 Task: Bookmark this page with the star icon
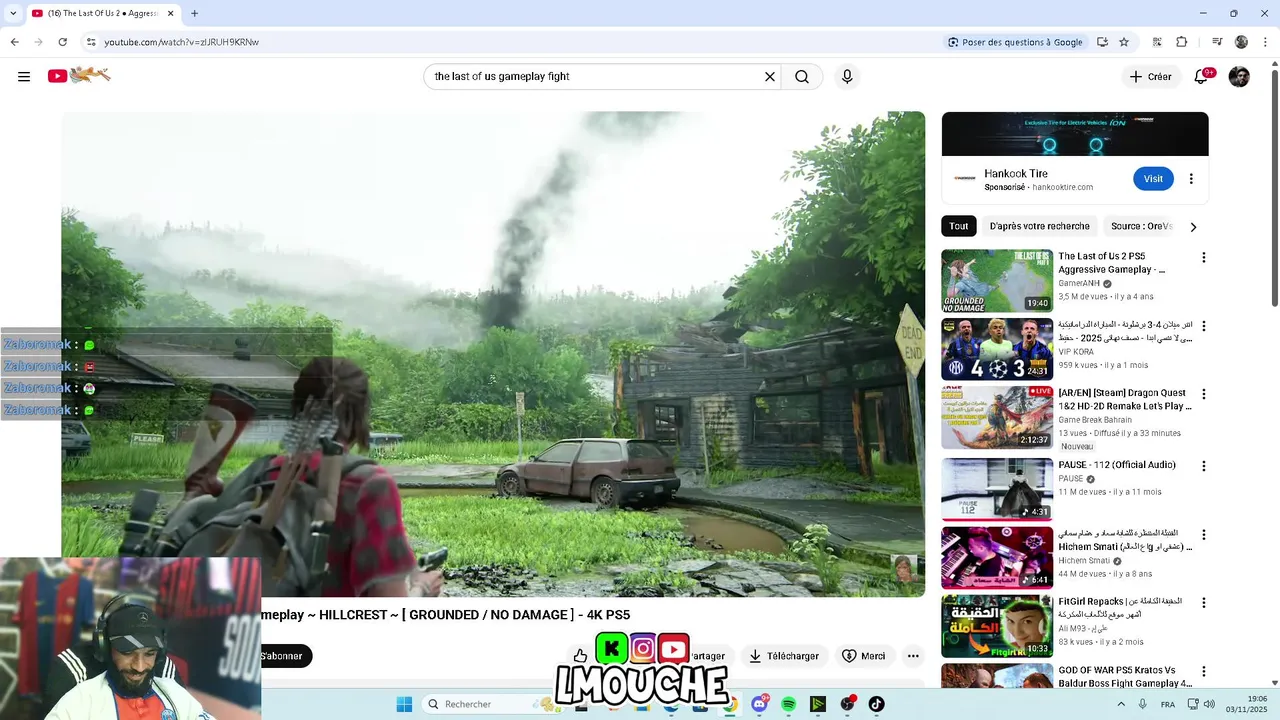(x=1124, y=42)
